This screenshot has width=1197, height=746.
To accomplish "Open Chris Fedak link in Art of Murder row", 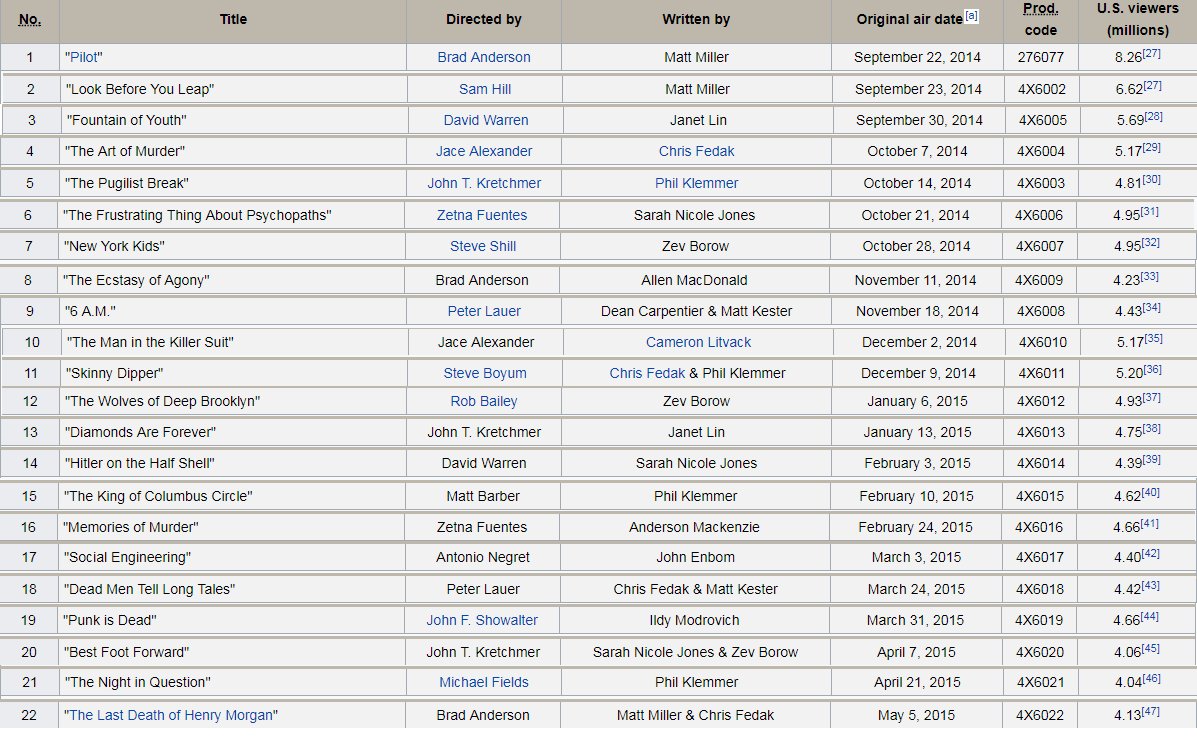I will [696, 152].
